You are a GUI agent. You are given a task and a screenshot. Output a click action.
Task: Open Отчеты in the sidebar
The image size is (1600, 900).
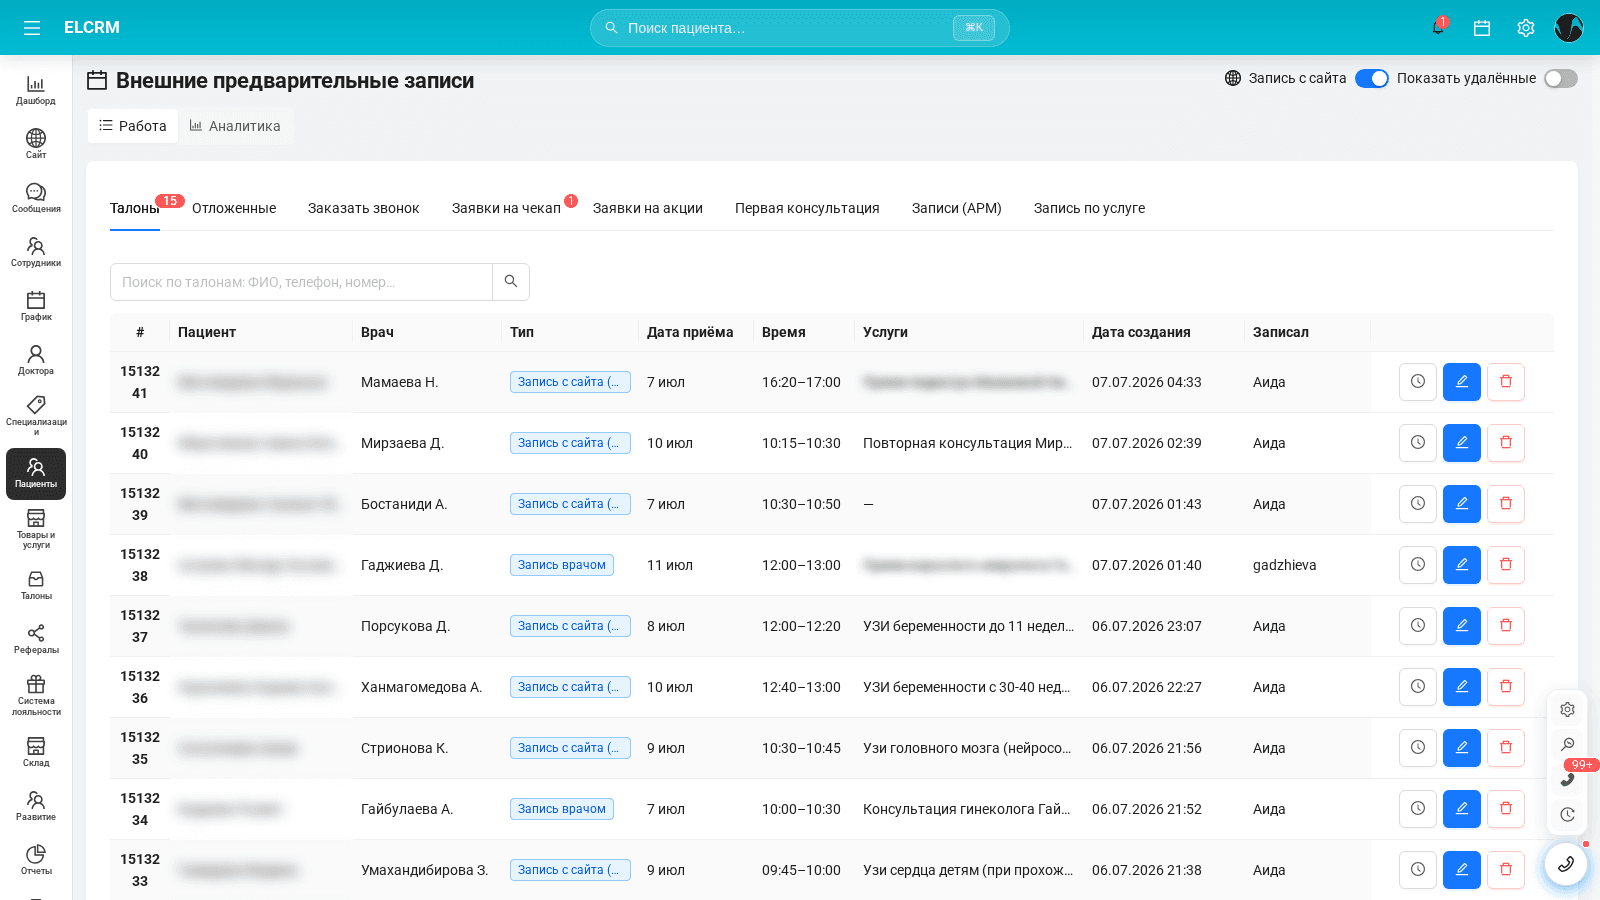tap(36, 860)
